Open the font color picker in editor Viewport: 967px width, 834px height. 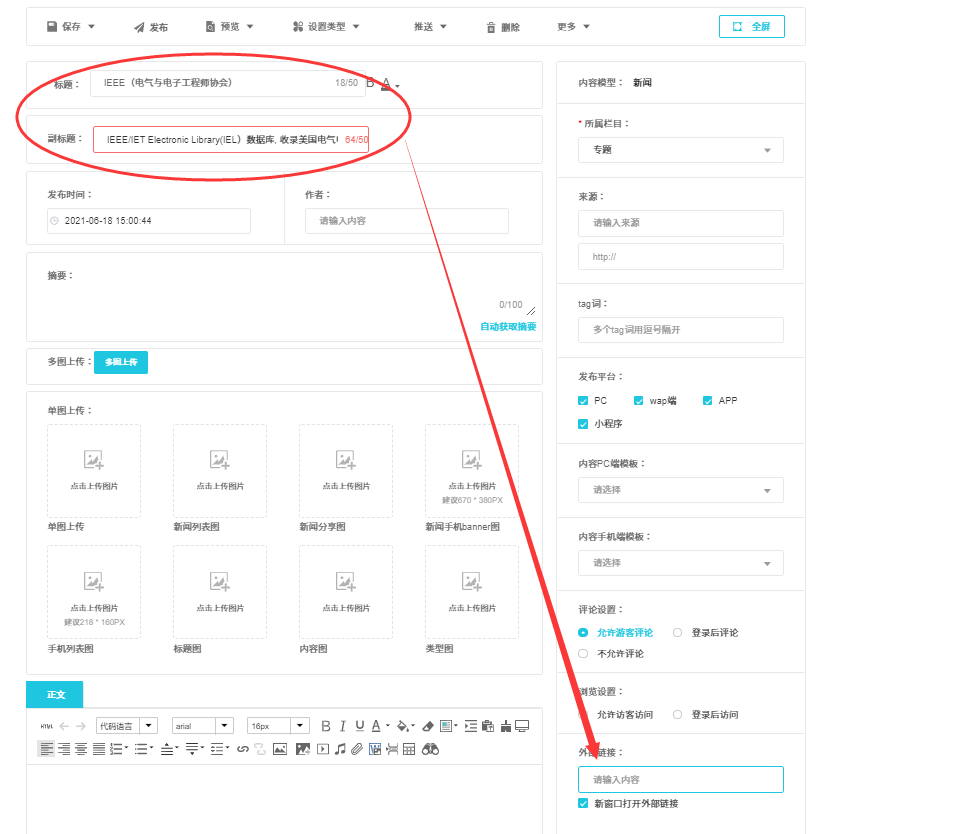(x=380, y=726)
